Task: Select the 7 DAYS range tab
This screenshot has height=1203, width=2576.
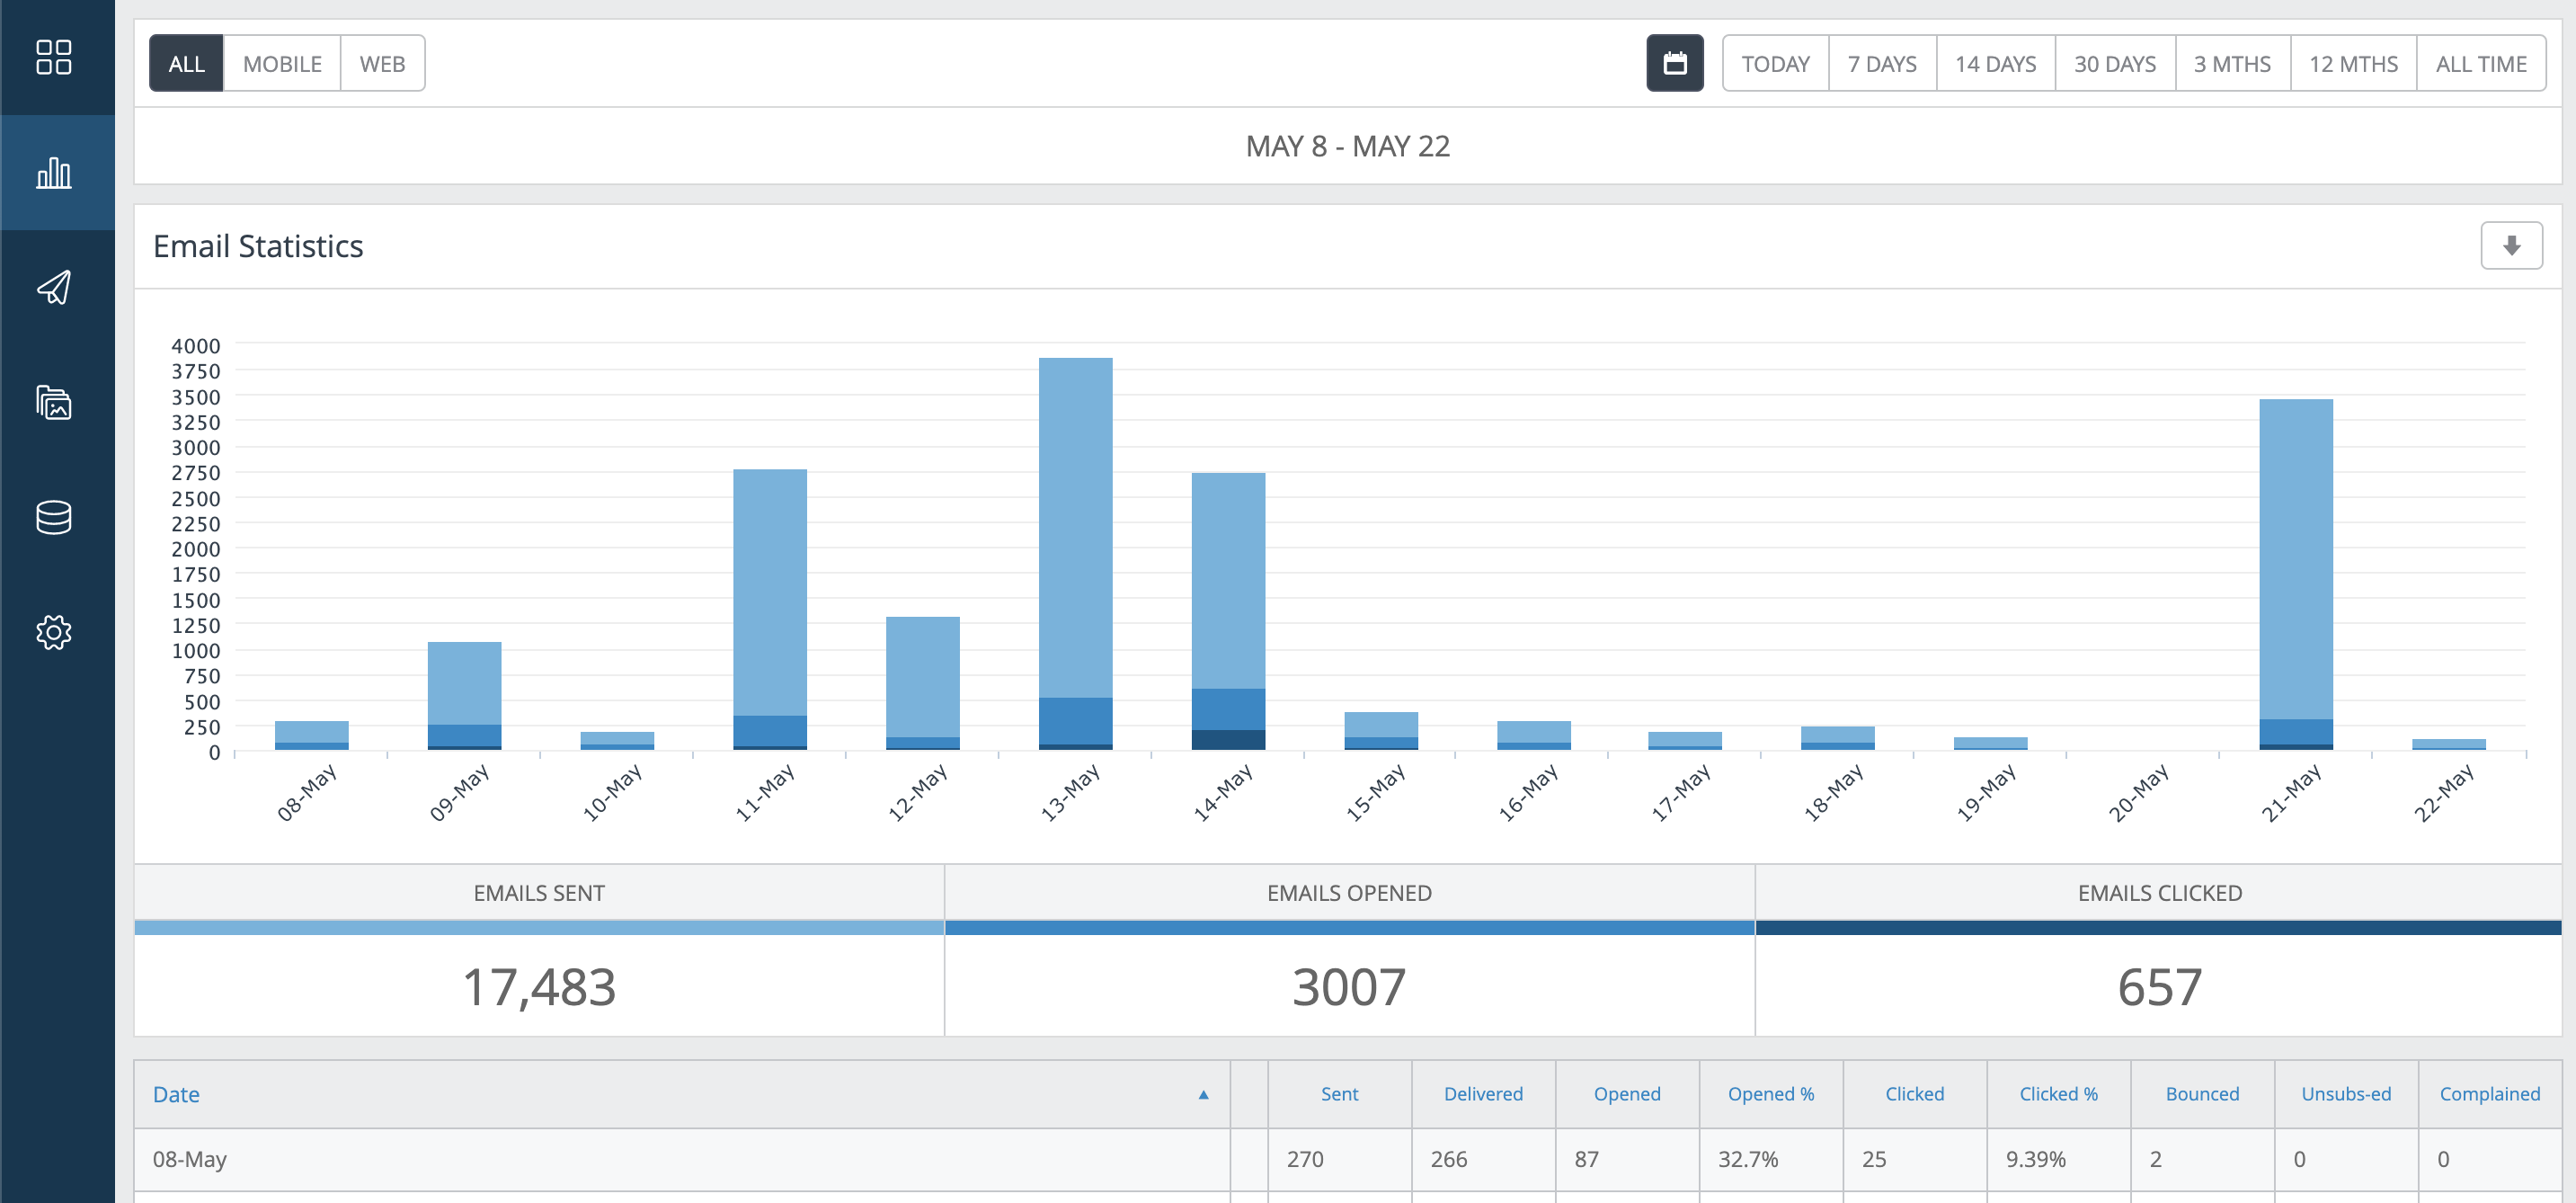Action: (1881, 64)
